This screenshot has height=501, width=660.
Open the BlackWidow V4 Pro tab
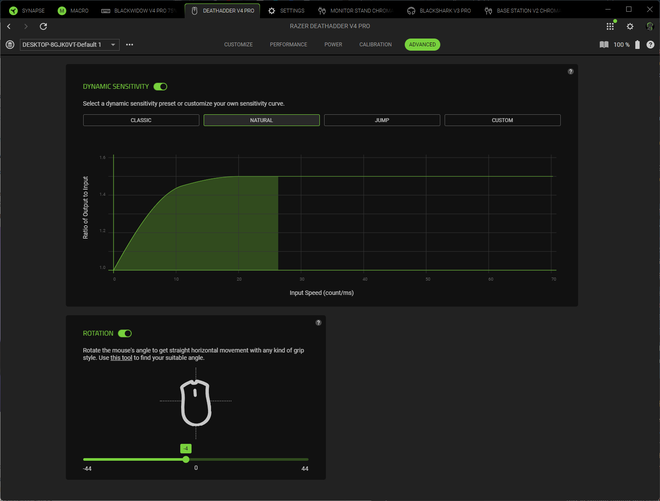(x=138, y=11)
